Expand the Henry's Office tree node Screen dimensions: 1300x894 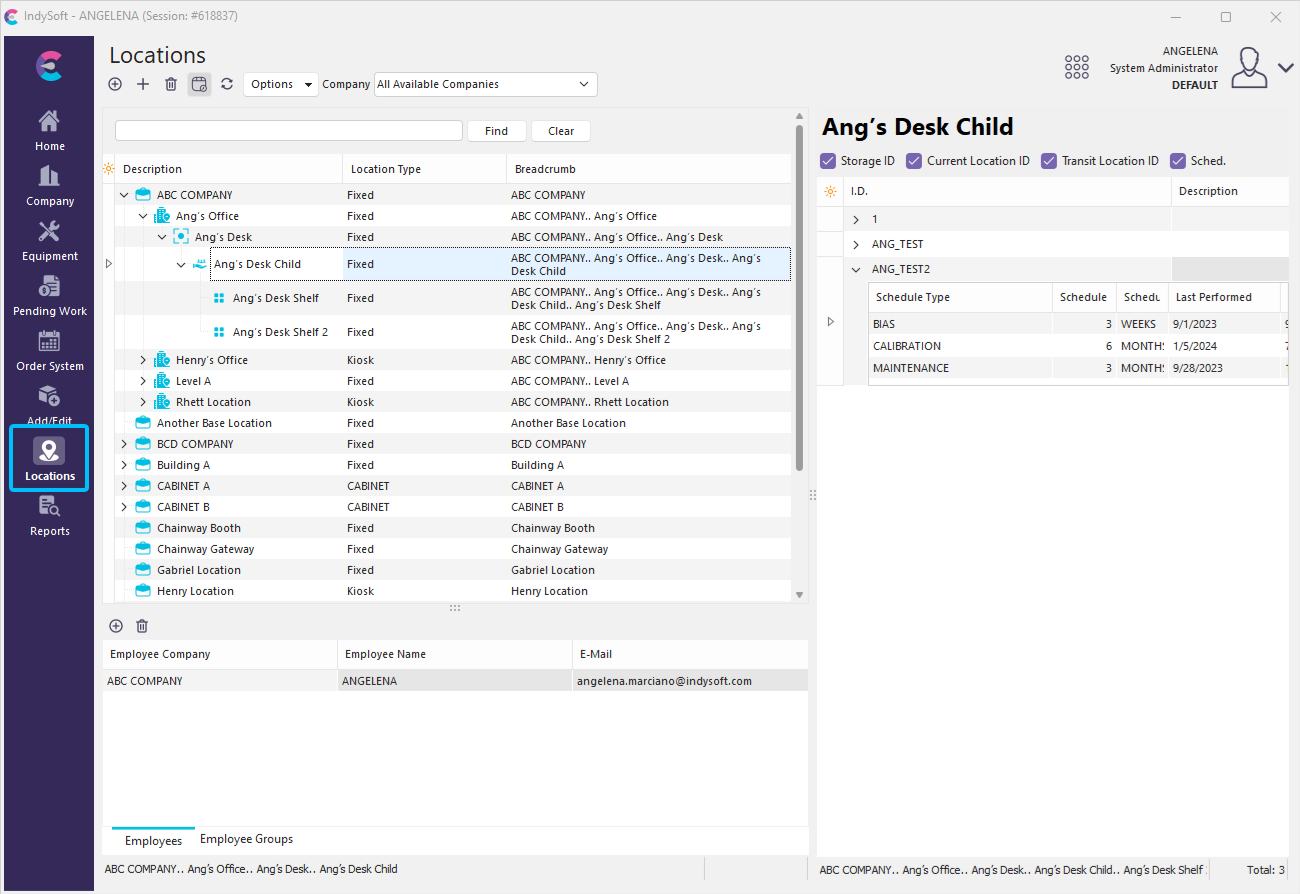[143, 360]
